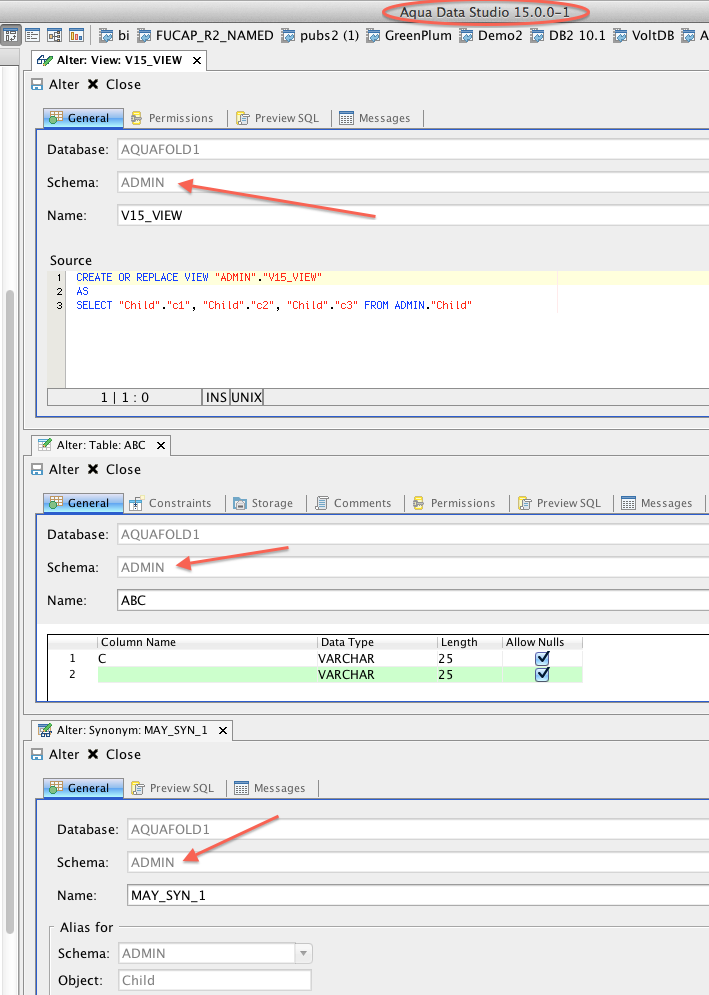Close the Alter: Synonym: MAY_SYN_1 tab
This screenshot has width=709, height=995.
tap(223, 730)
